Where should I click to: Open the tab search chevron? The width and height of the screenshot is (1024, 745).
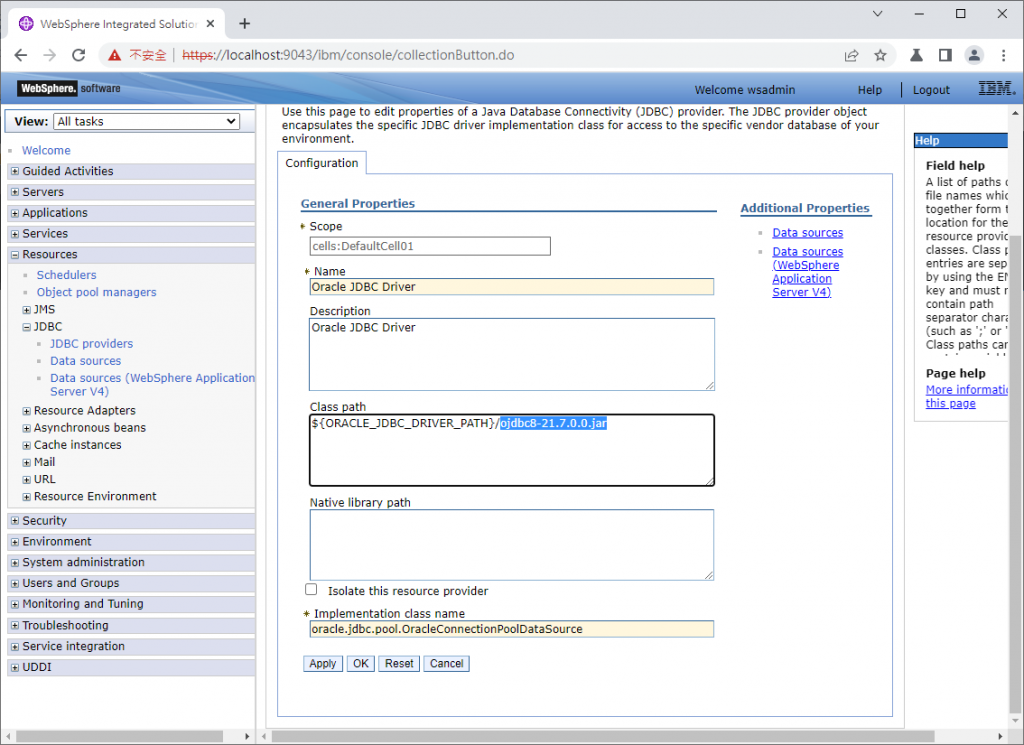coord(878,14)
